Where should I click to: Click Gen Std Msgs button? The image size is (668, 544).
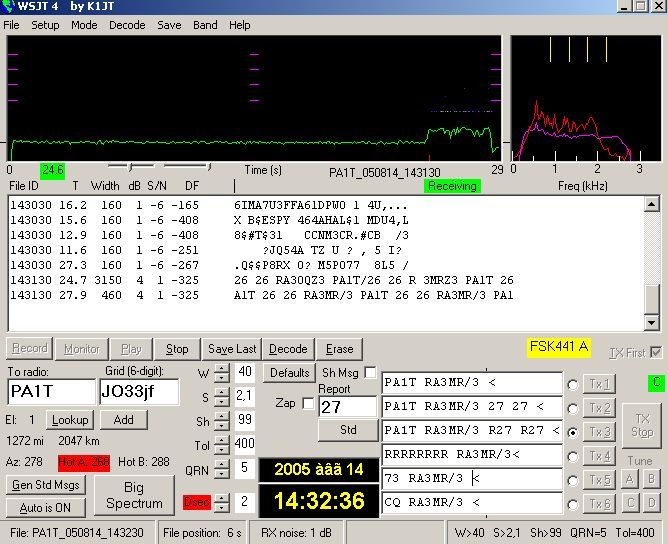(x=46, y=485)
